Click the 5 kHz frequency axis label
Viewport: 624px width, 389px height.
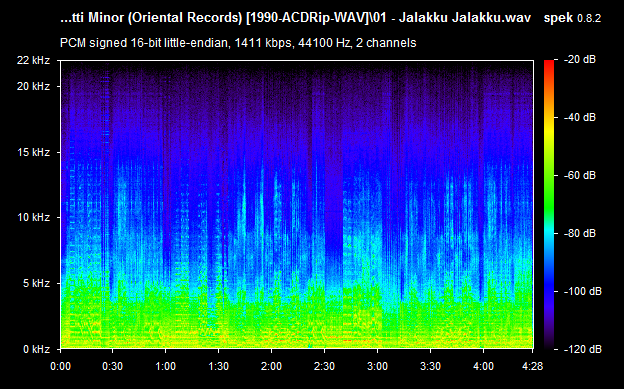coord(37,283)
